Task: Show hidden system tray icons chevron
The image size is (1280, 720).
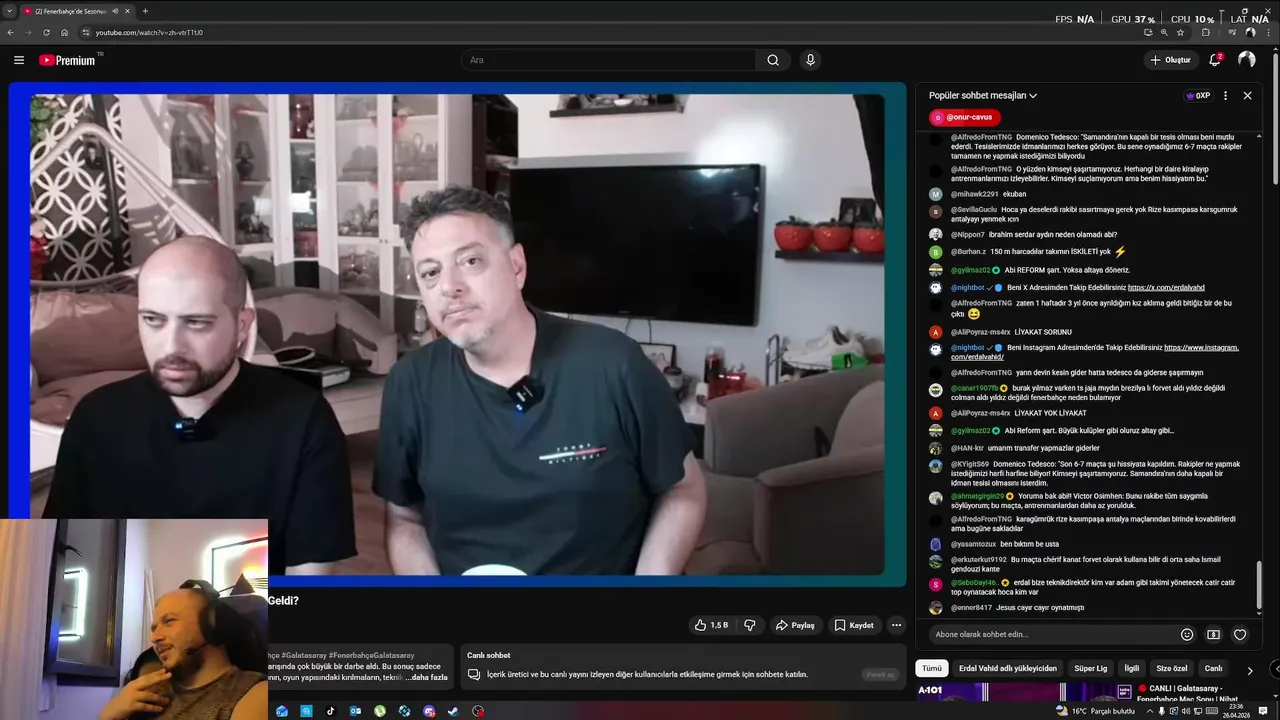Action: [1148, 711]
